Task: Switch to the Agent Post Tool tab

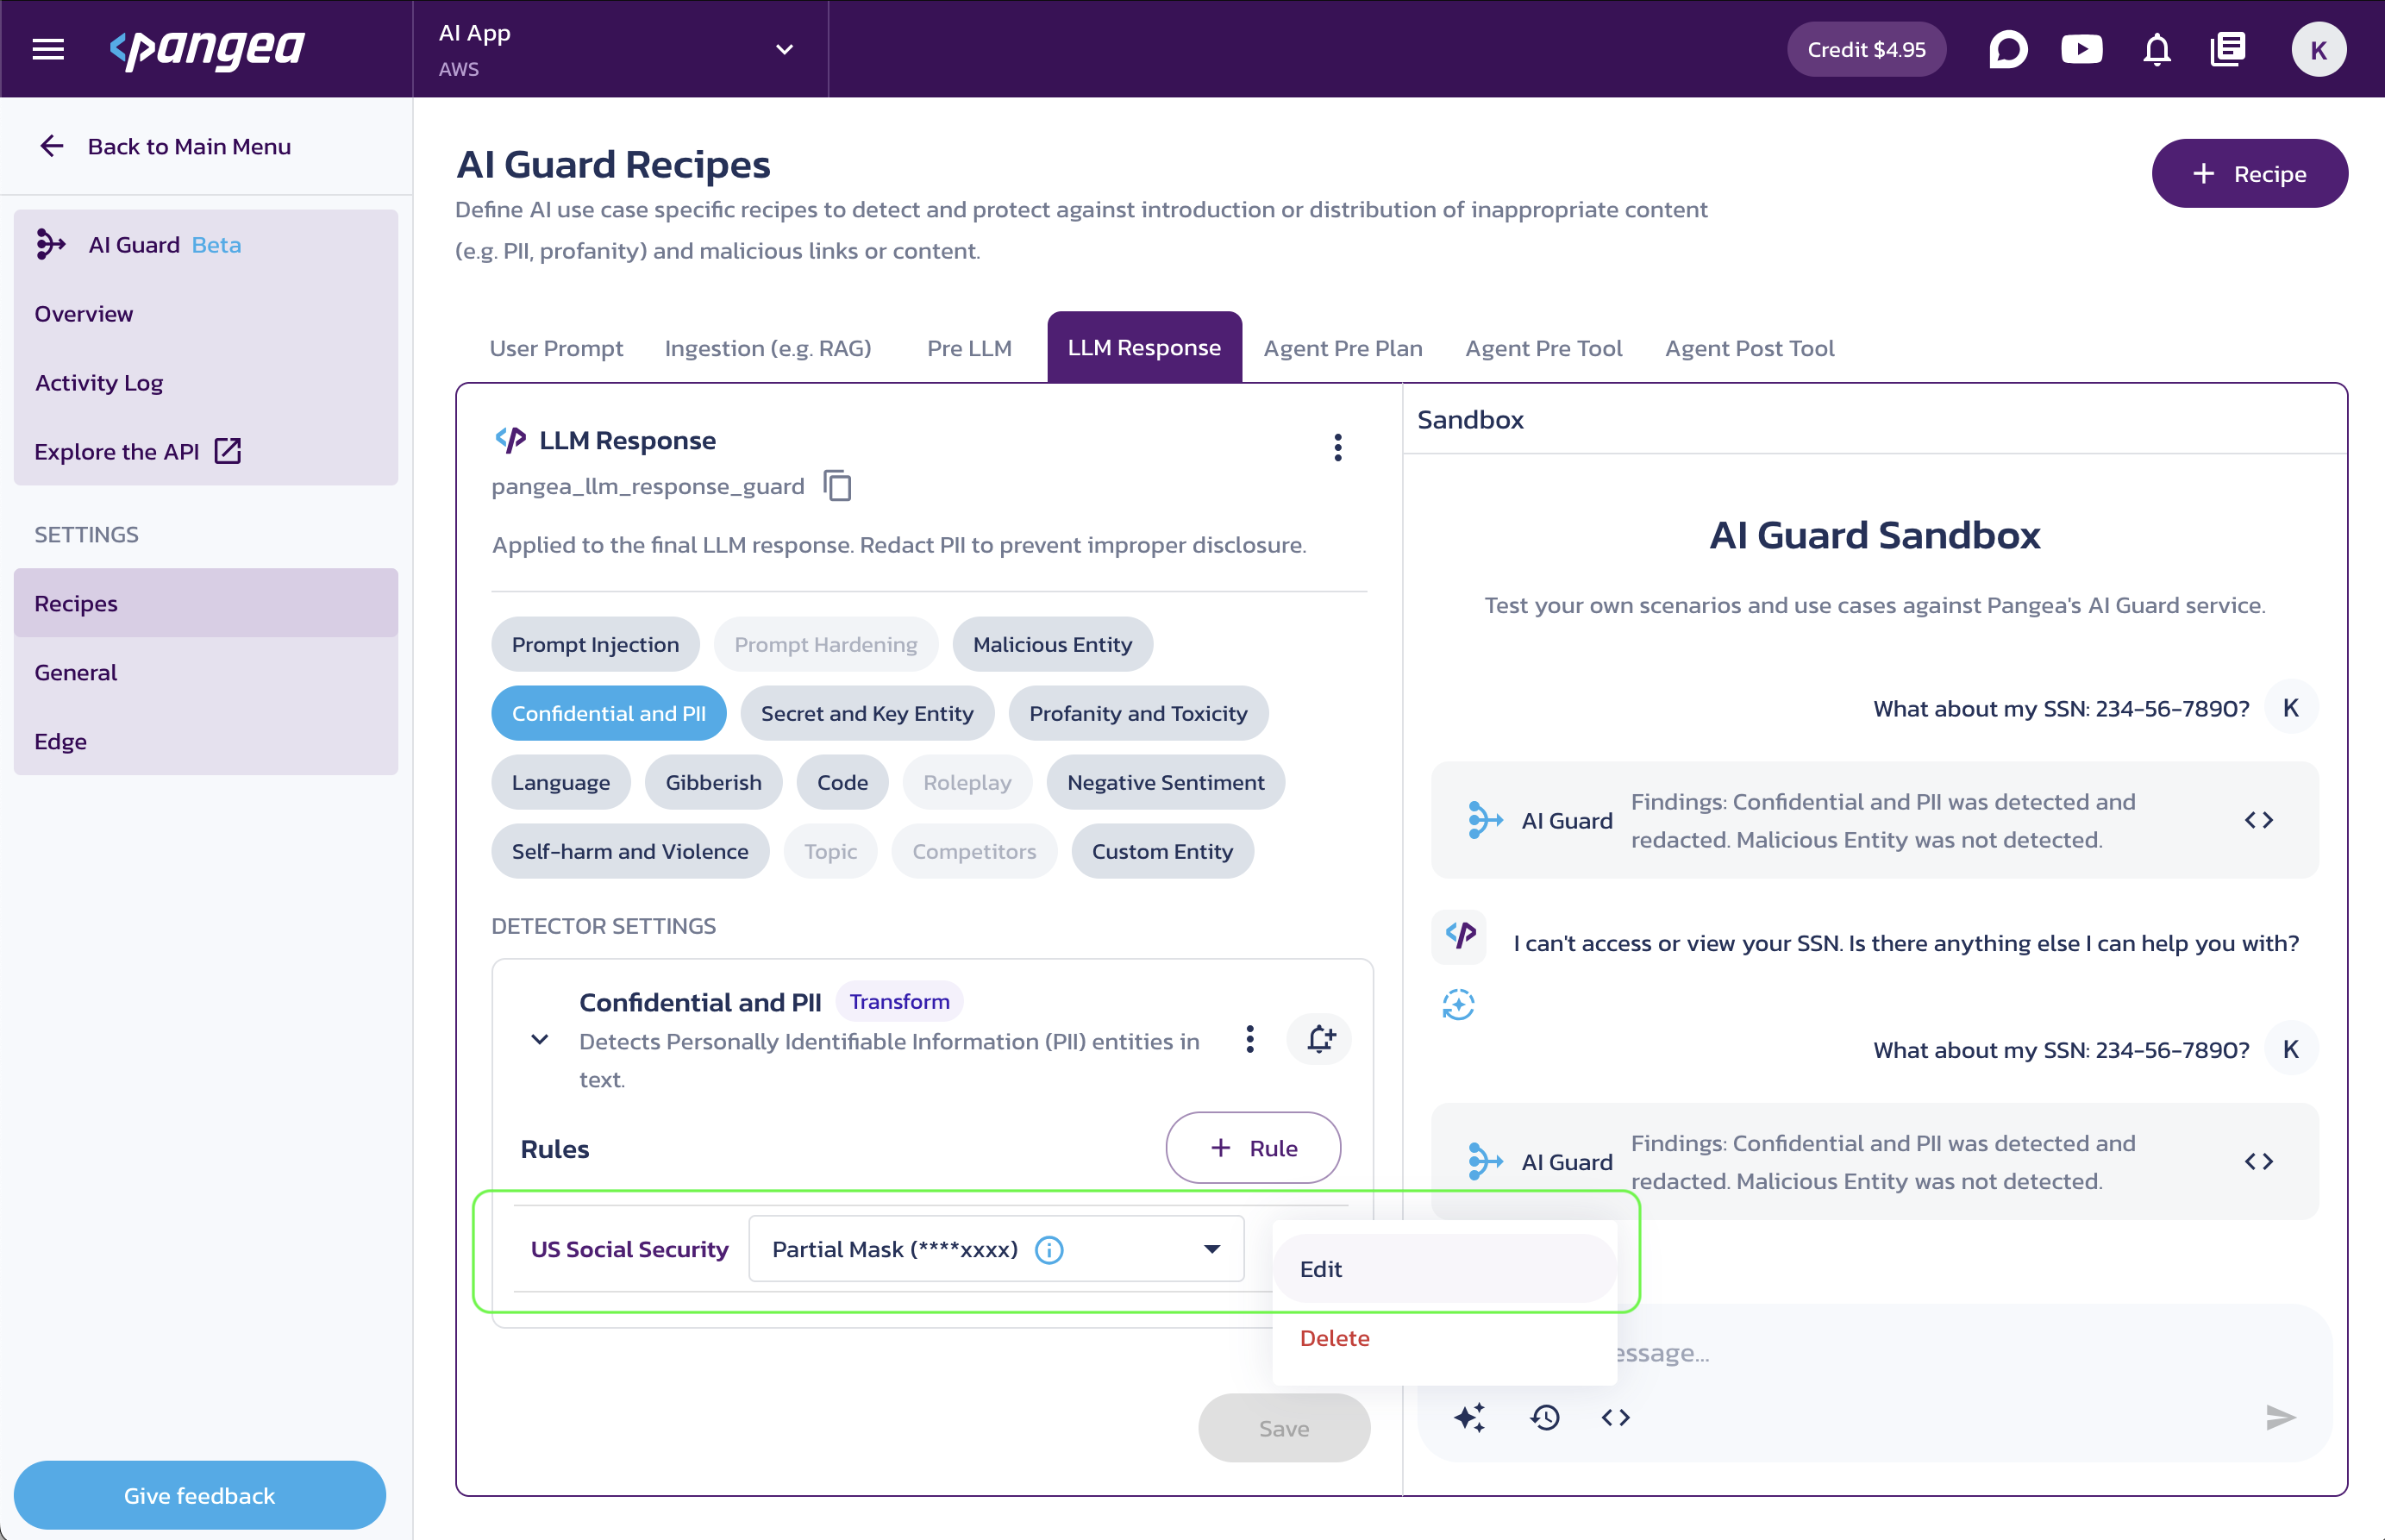Action: [x=1749, y=348]
